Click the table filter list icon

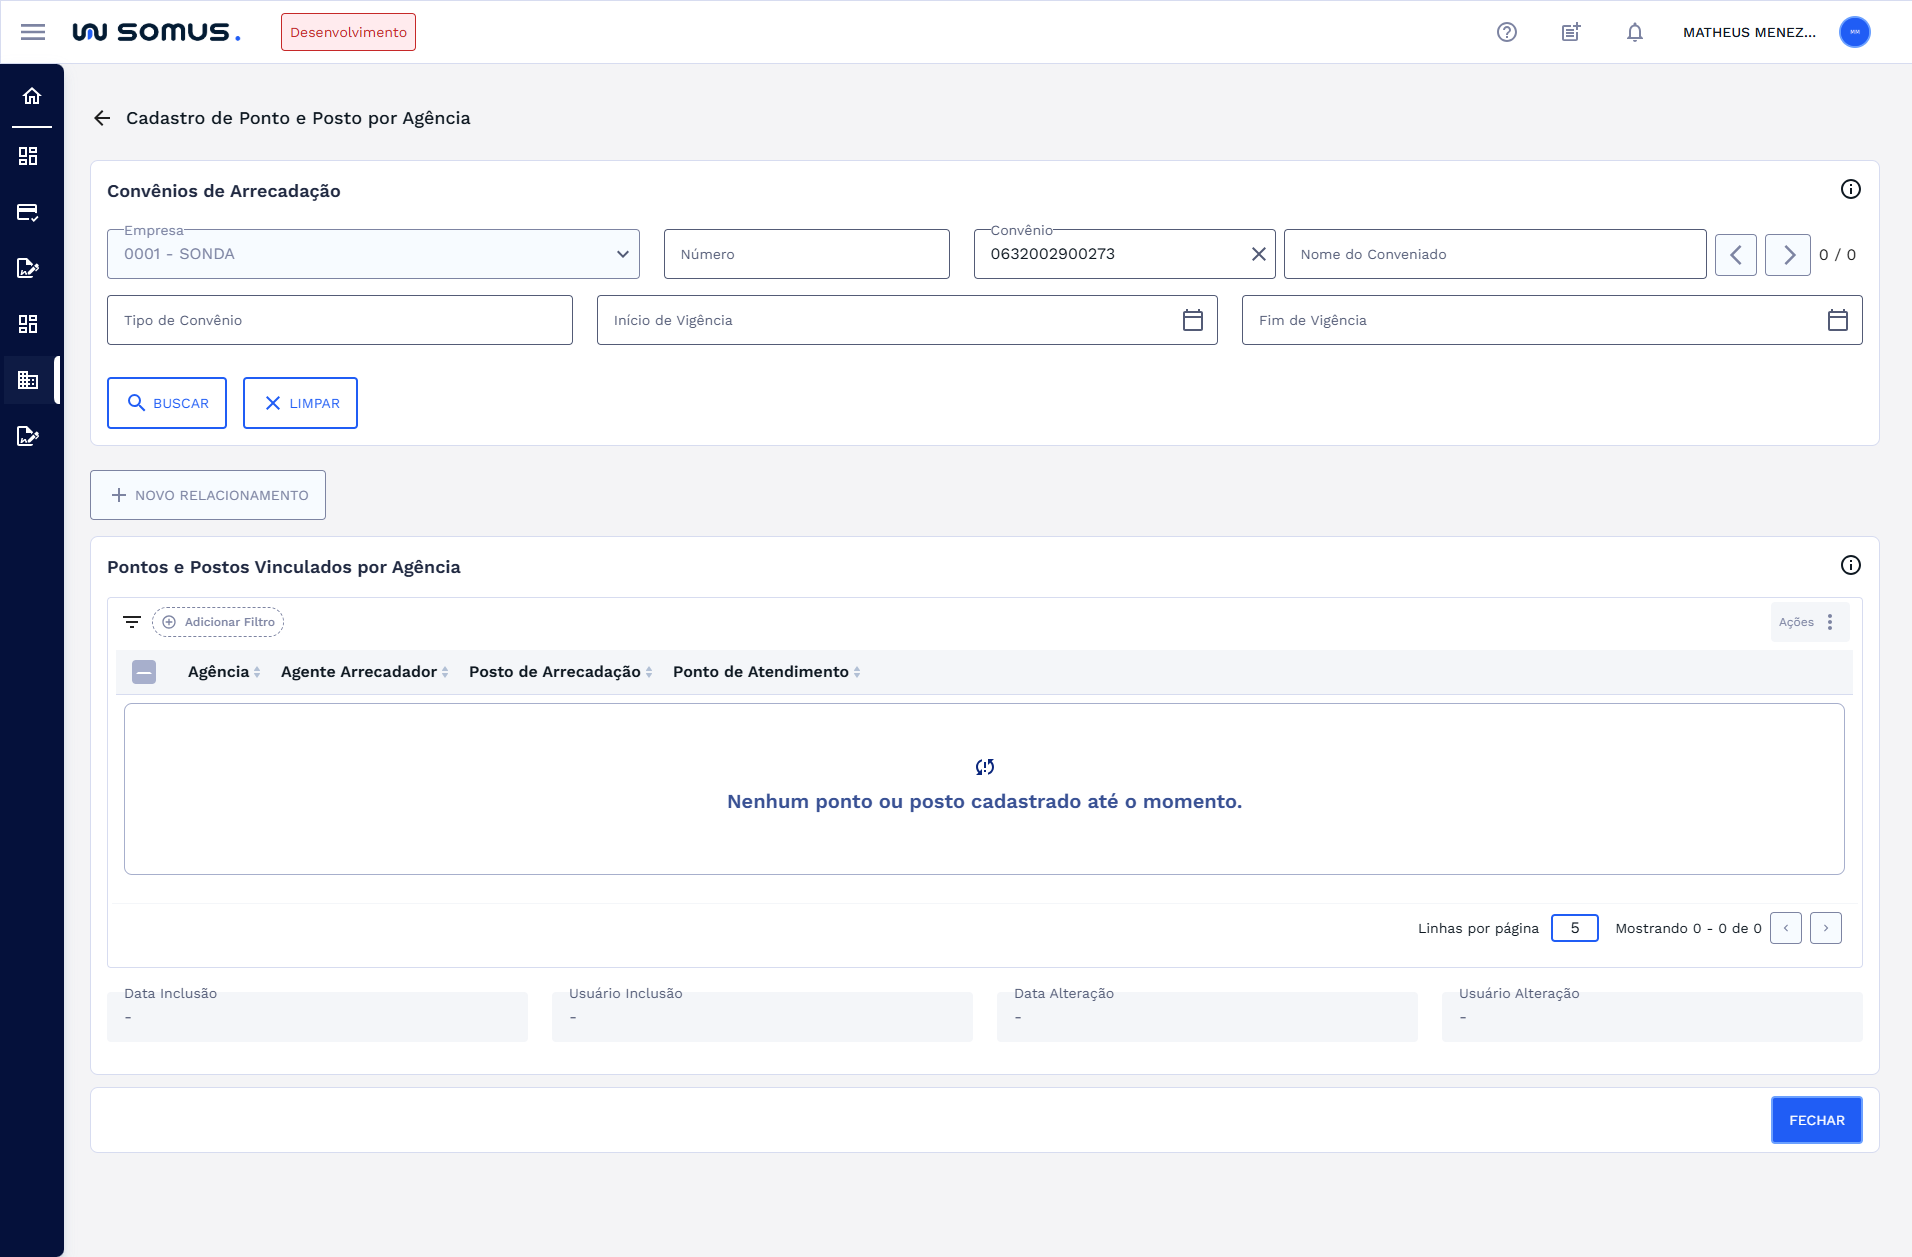[x=131, y=622]
